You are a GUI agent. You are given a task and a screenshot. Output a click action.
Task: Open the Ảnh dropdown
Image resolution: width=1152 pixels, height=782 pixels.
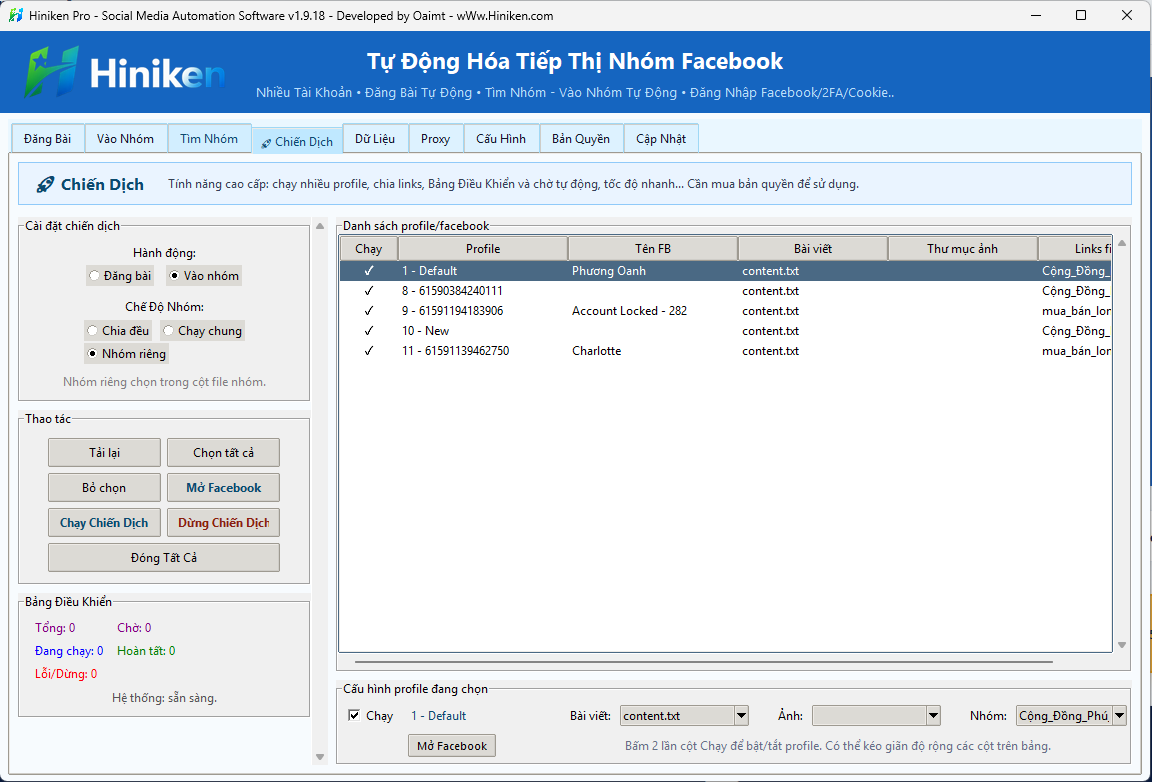click(933, 715)
